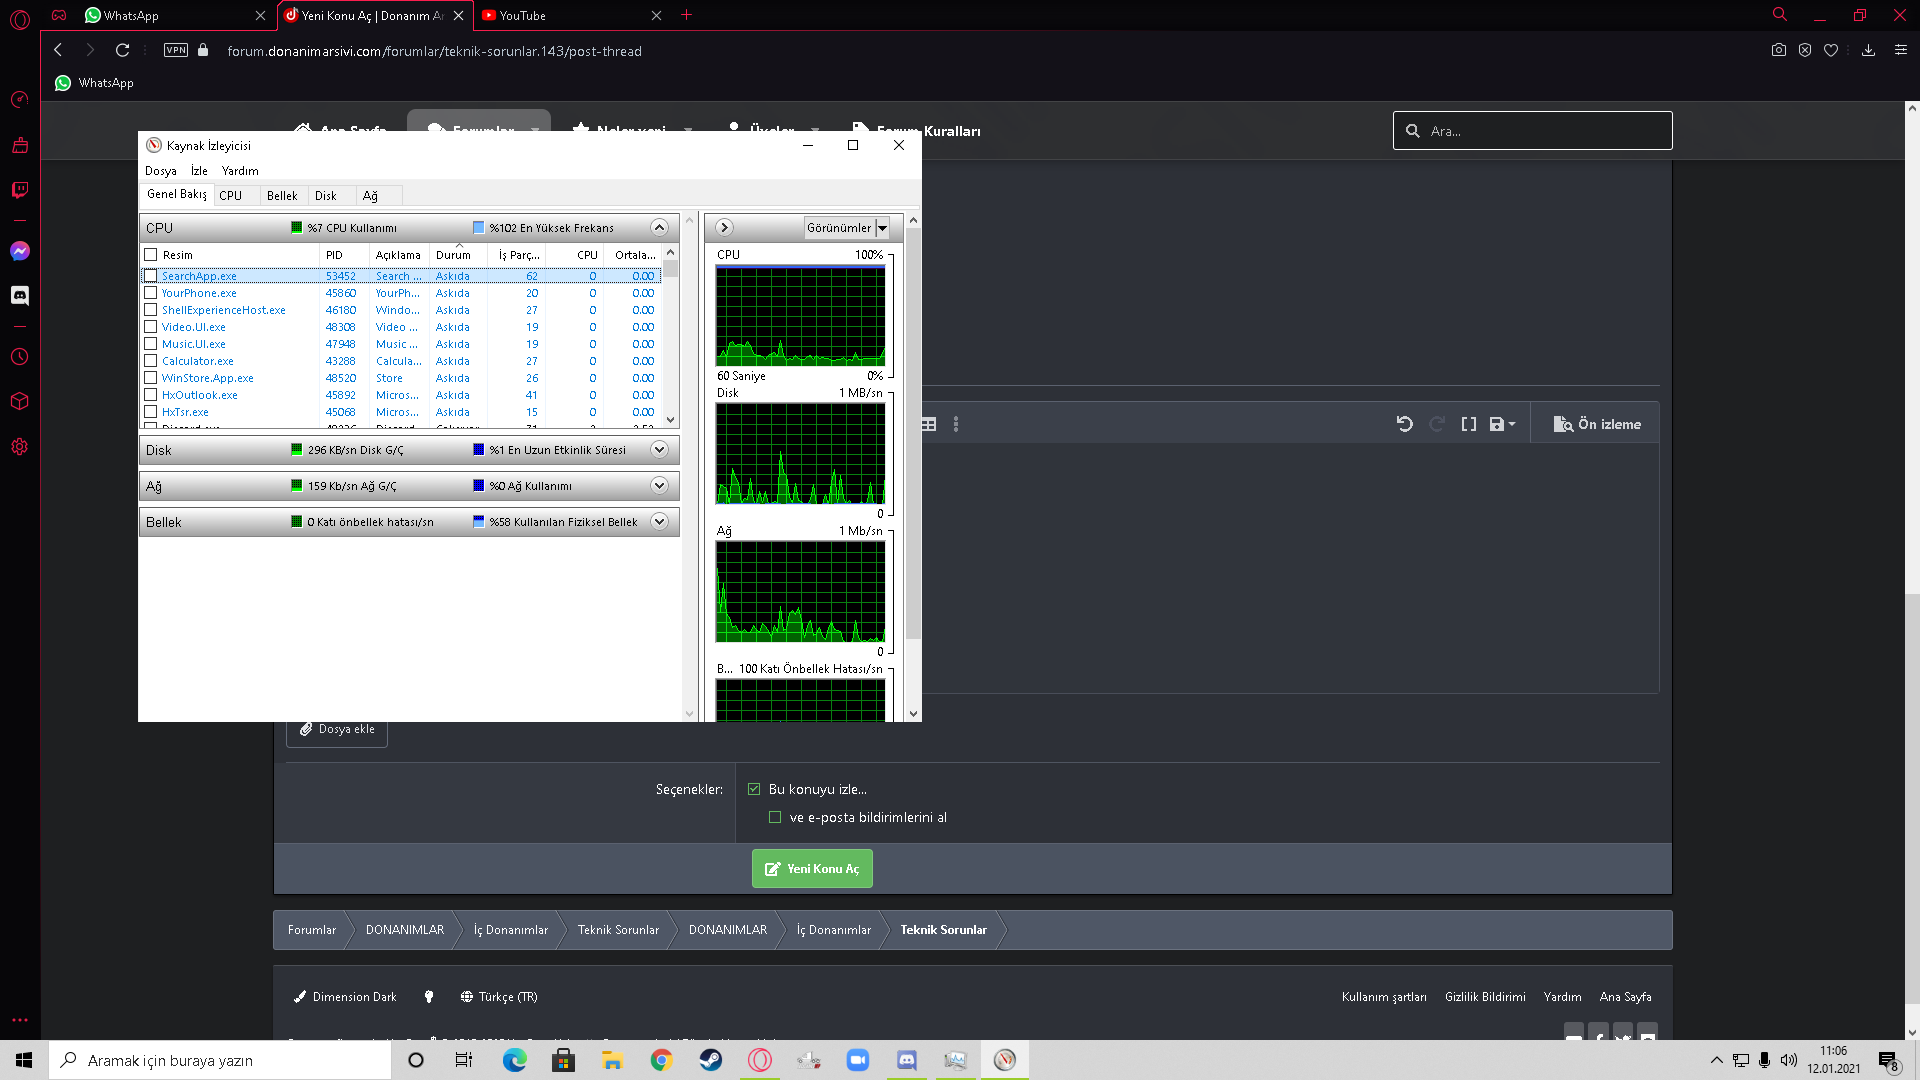Open the İzle menu
The width and height of the screenshot is (1920, 1080).
click(199, 171)
